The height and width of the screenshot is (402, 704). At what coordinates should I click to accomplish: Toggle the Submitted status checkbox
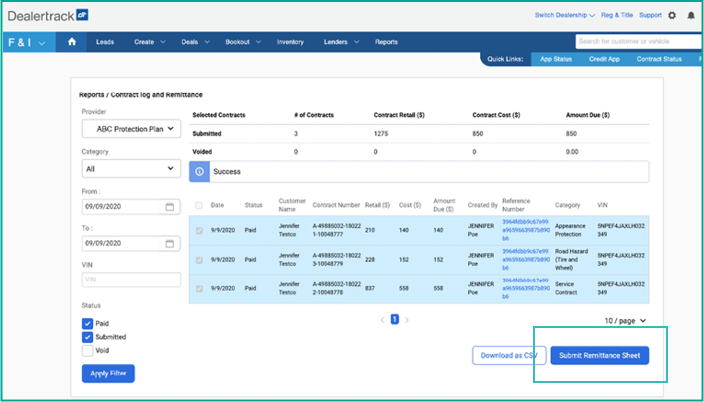[x=87, y=337]
